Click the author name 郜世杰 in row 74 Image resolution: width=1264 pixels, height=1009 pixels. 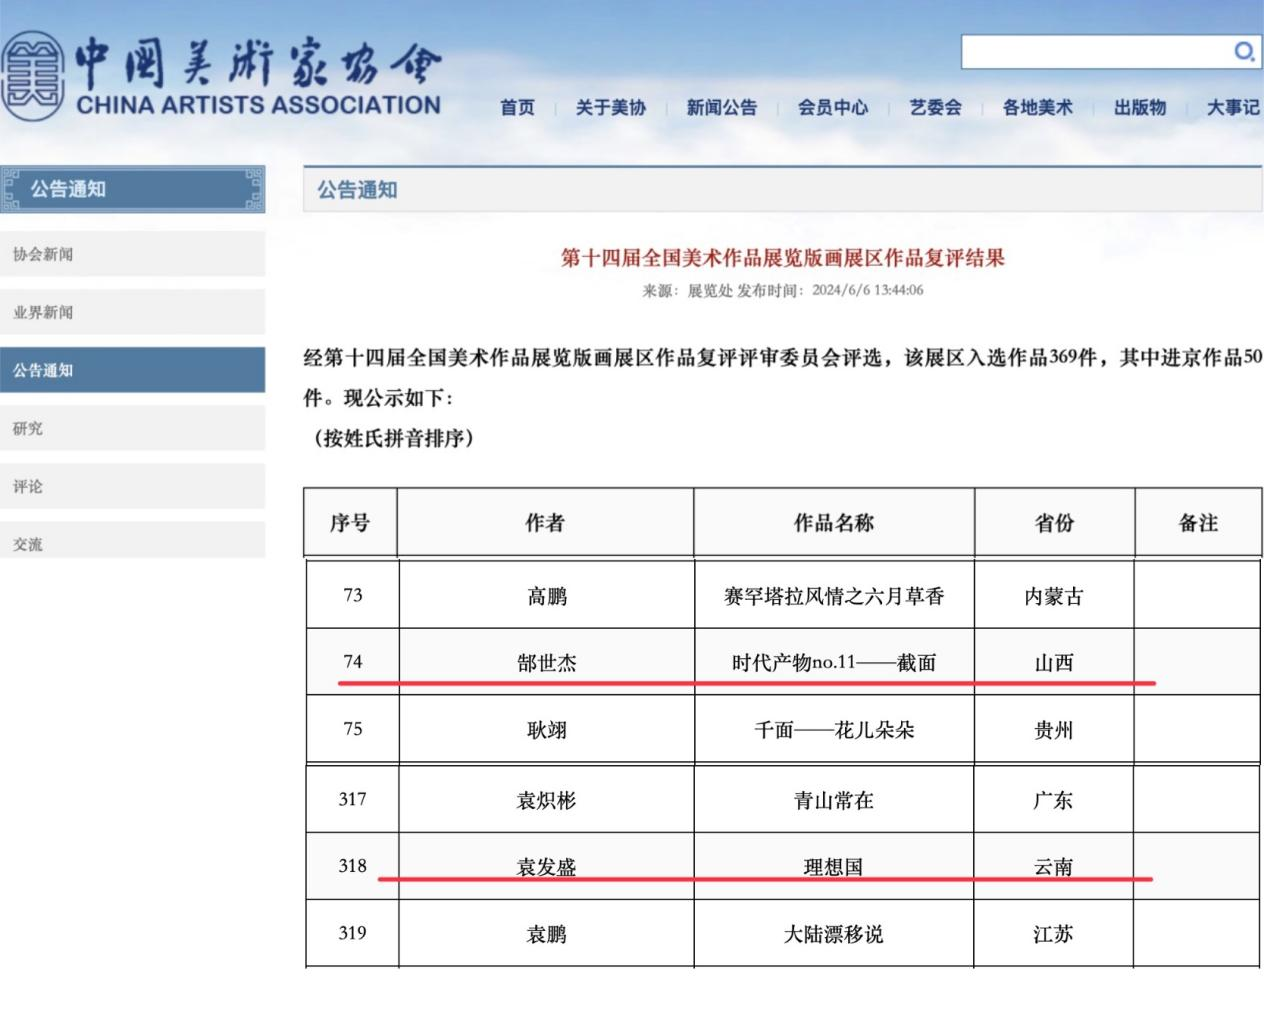point(546,662)
